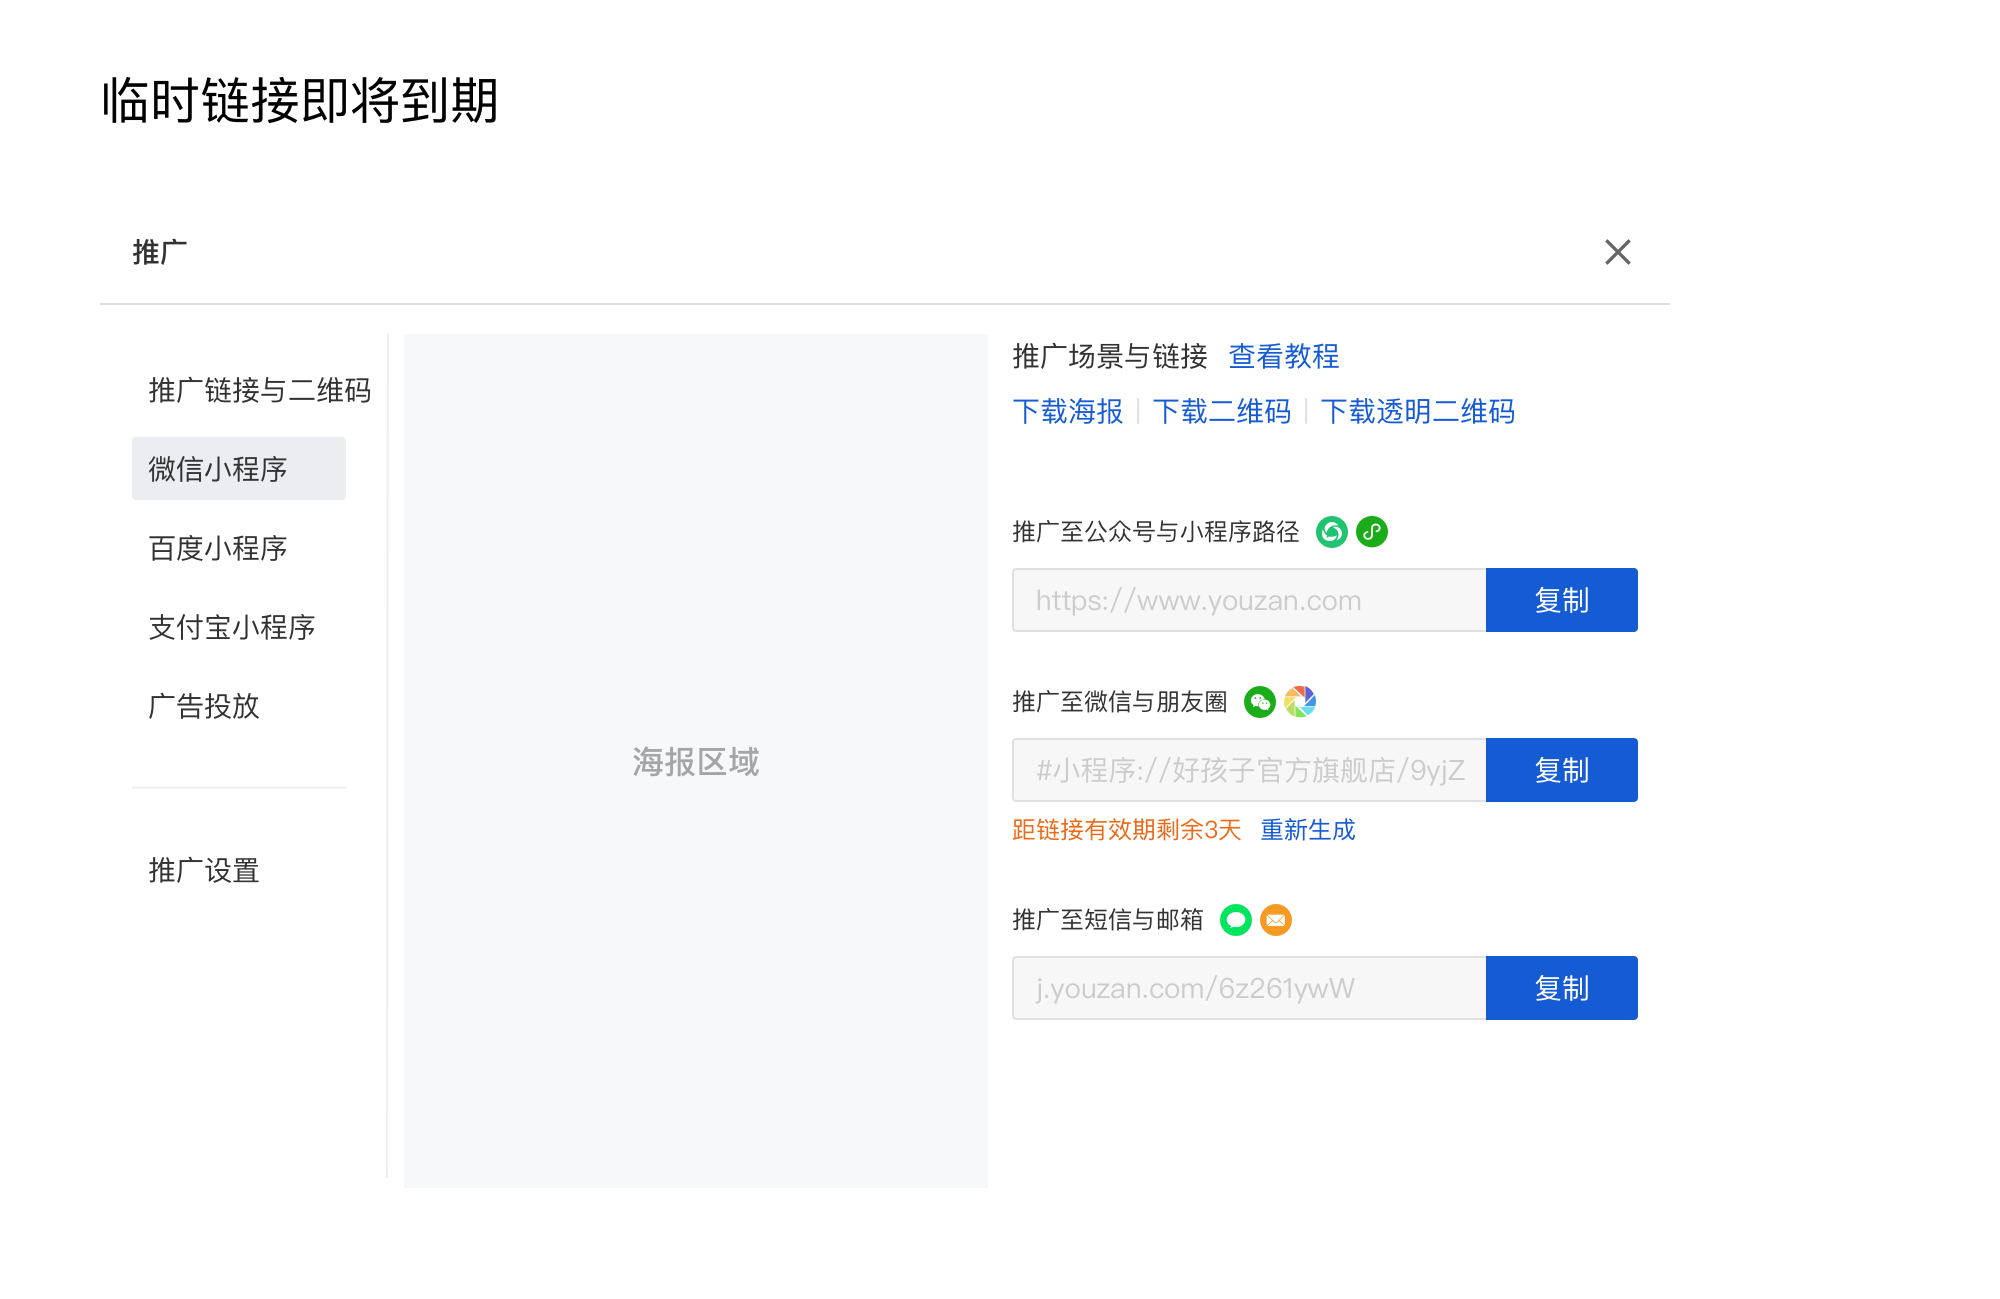Open the 查看教程 tutorial link

click(1283, 357)
